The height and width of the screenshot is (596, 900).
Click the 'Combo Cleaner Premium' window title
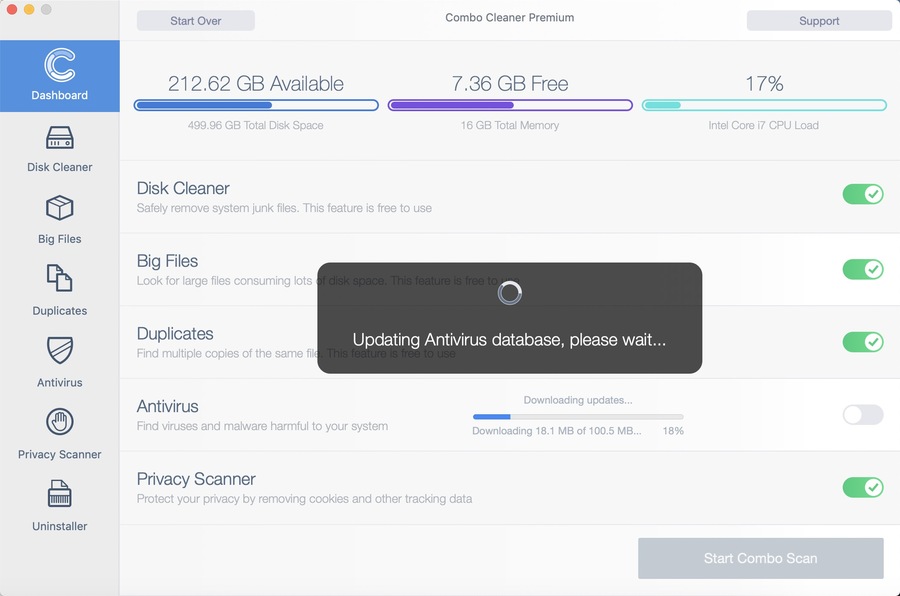coord(510,18)
